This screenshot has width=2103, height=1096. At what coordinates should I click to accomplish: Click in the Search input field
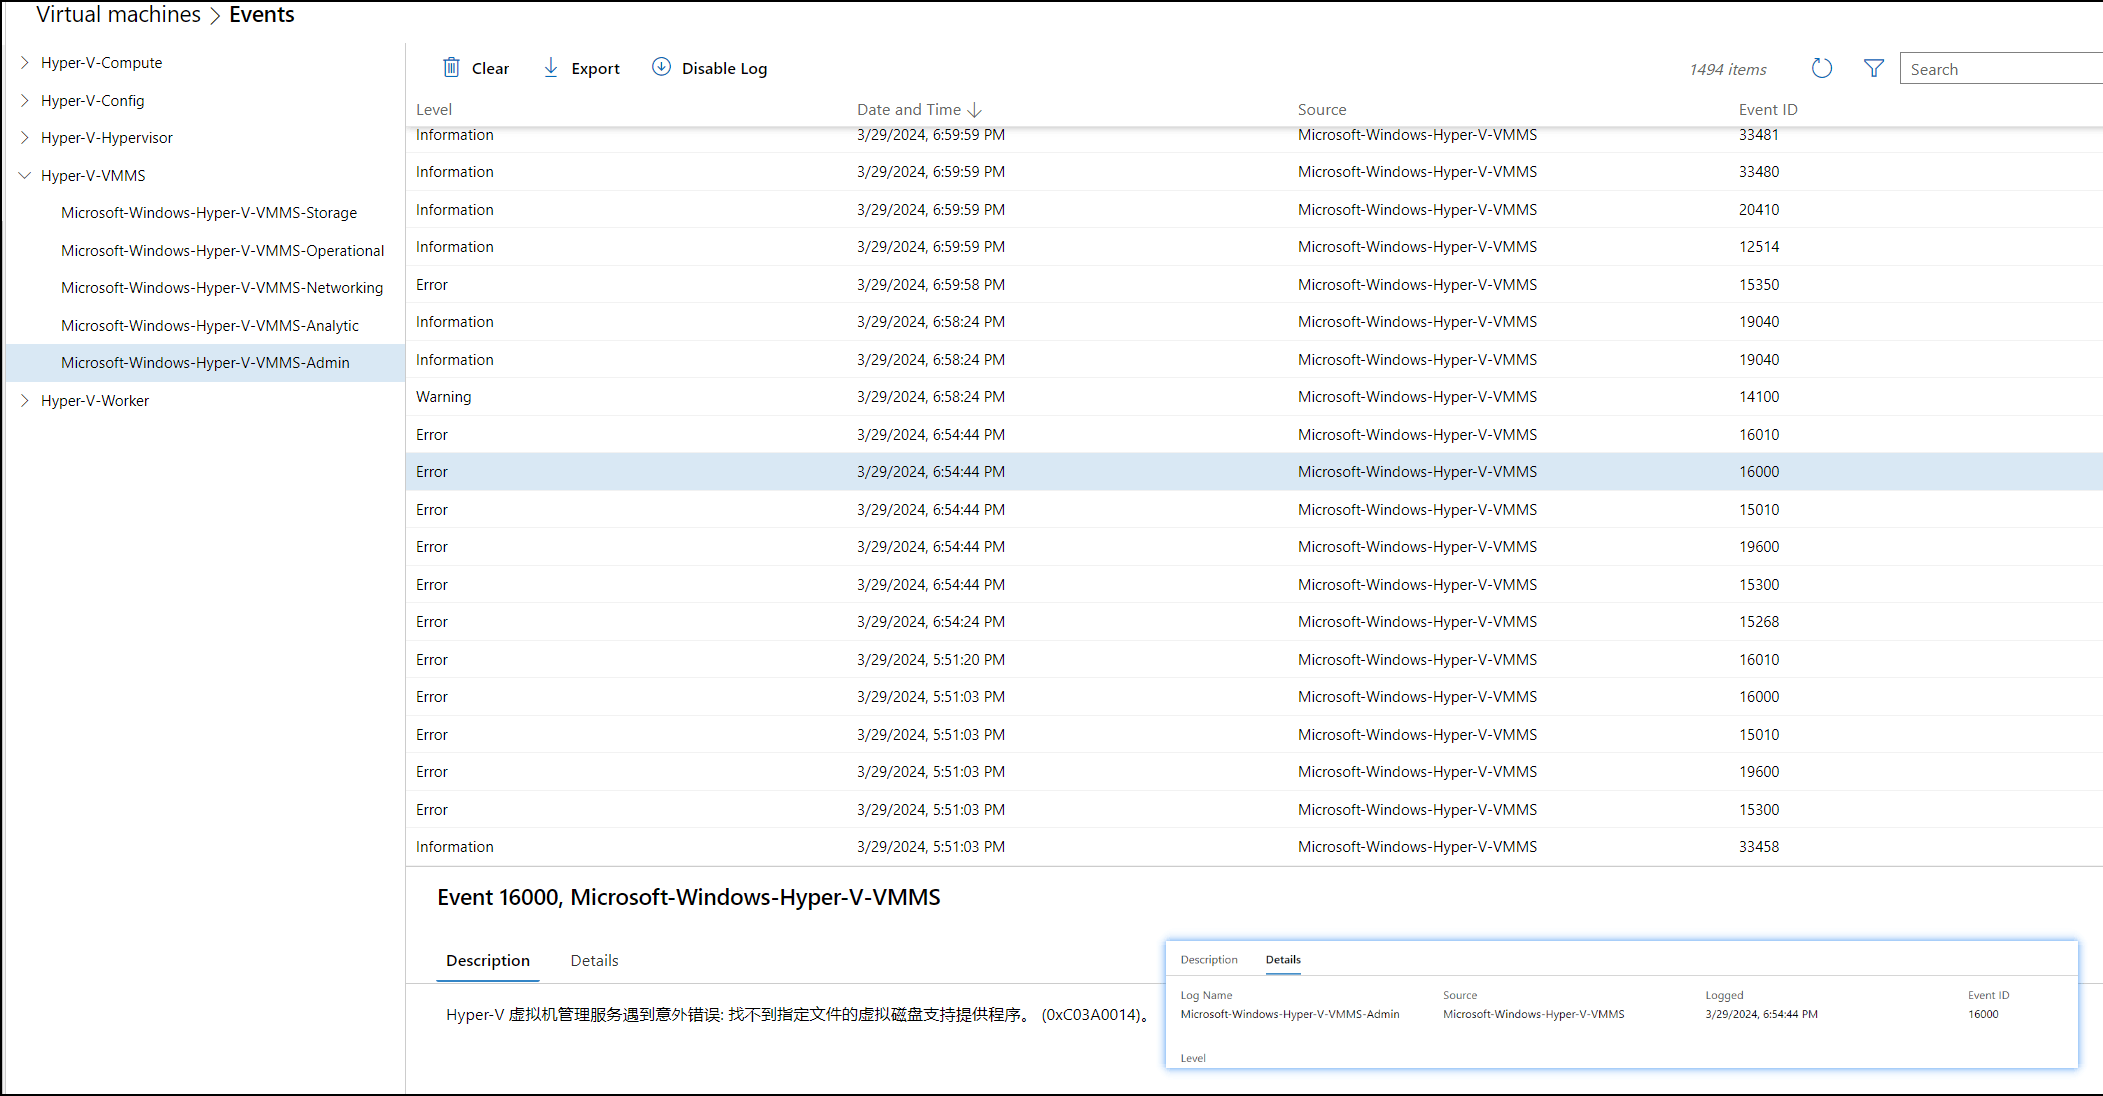coord(2001,69)
